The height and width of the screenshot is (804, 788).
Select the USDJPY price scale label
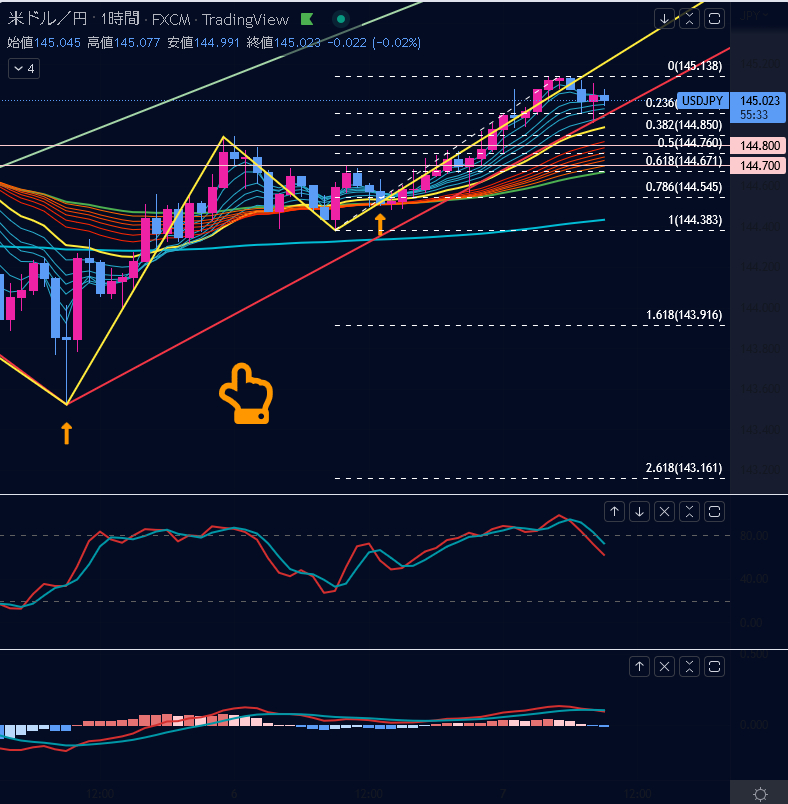[702, 100]
